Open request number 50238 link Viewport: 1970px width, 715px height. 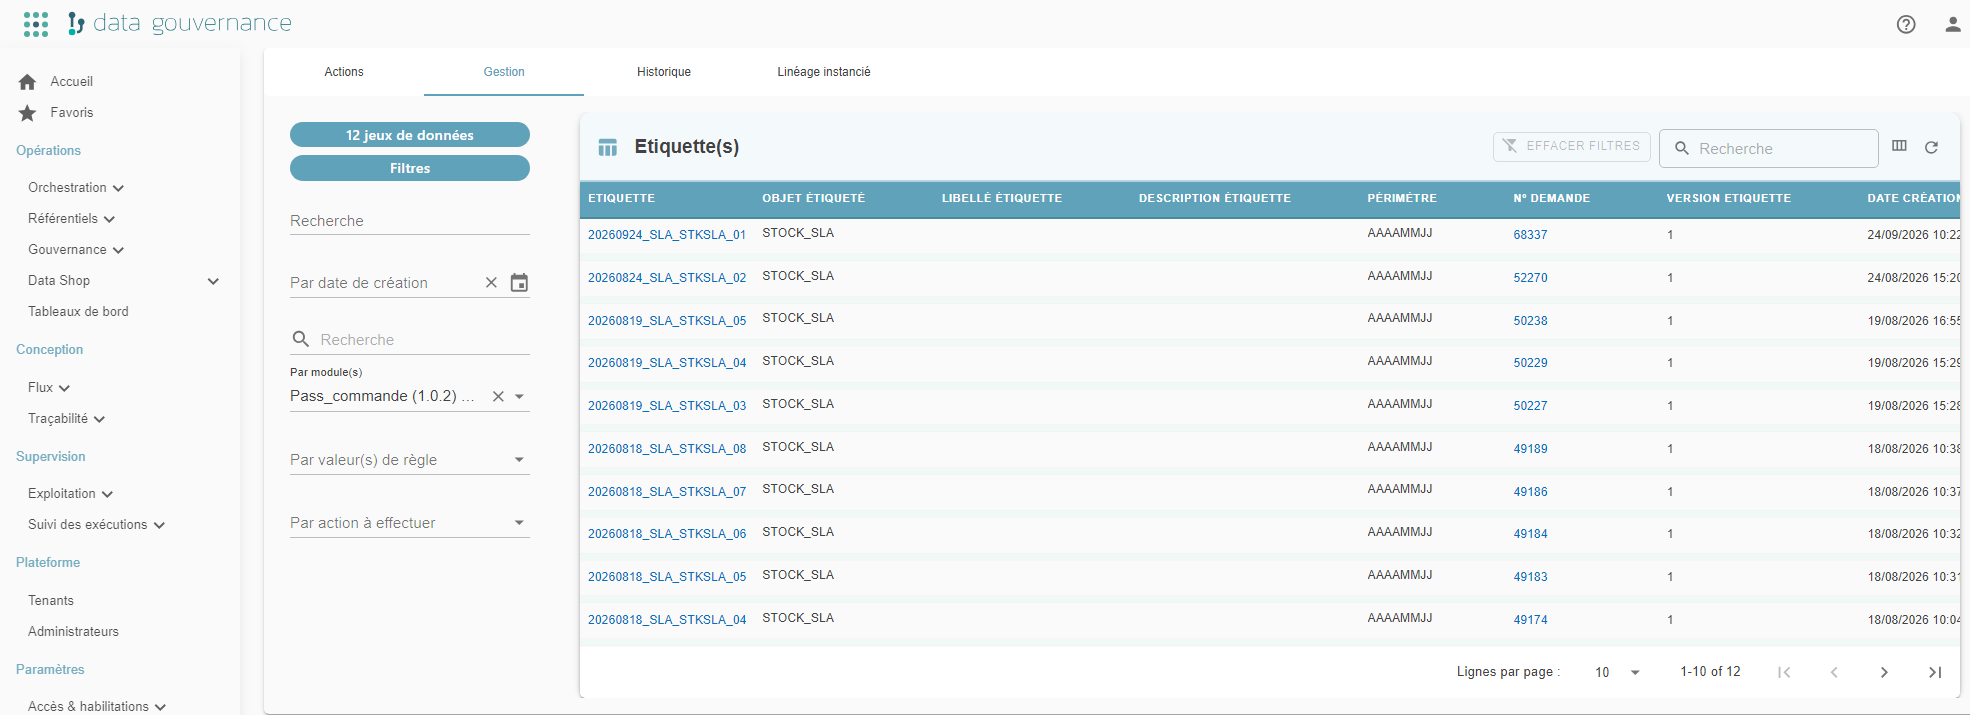(x=1530, y=321)
